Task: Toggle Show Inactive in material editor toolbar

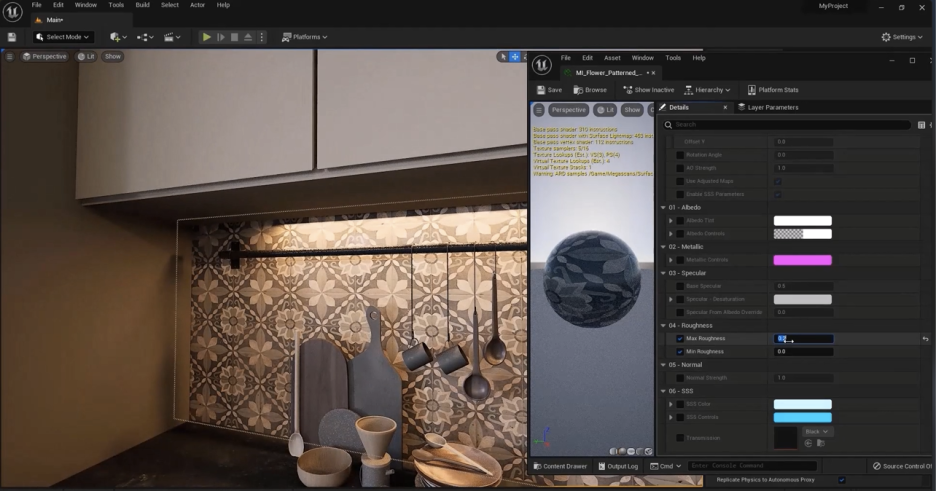Action: [x=648, y=90]
